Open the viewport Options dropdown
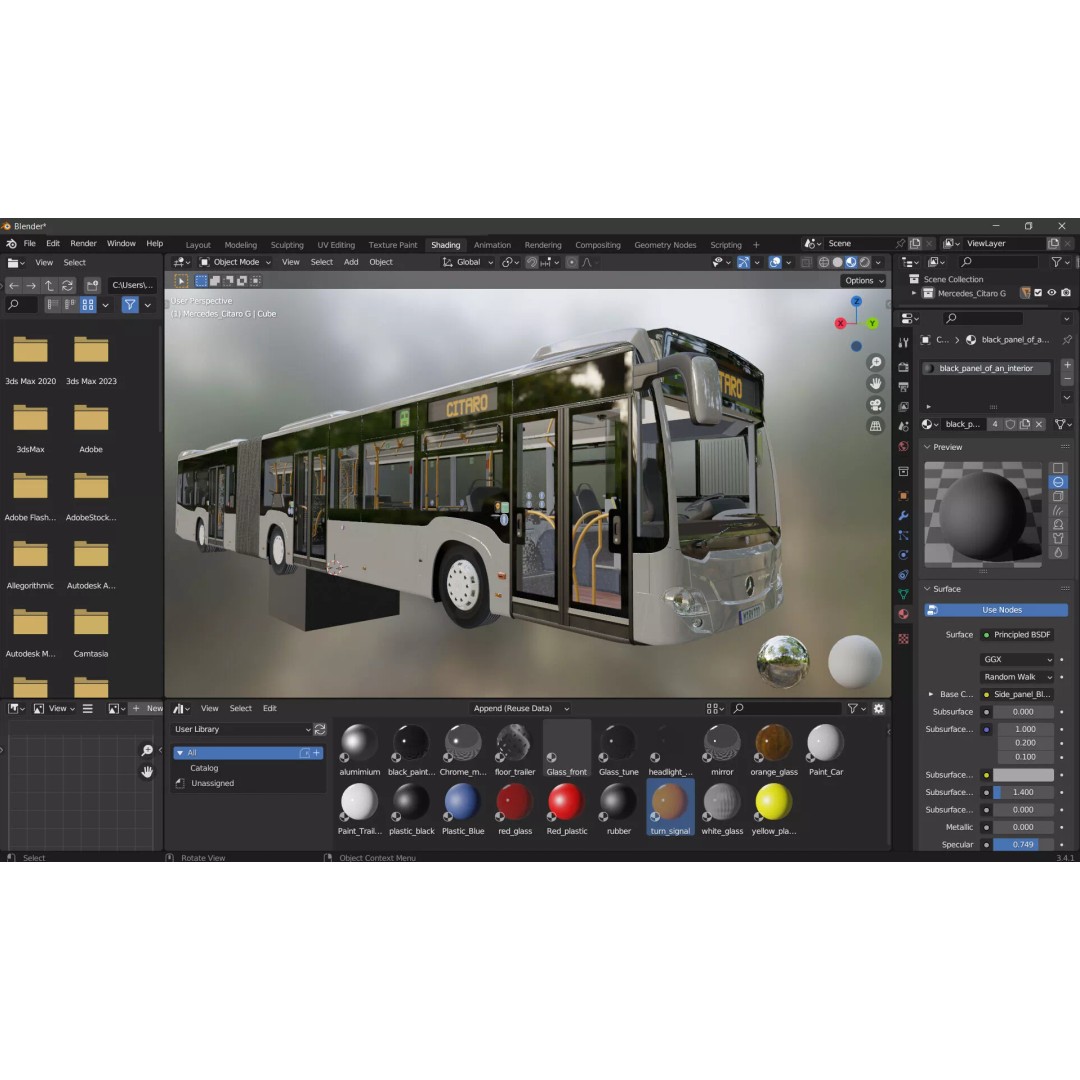The image size is (1080, 1080). point(864,281)
